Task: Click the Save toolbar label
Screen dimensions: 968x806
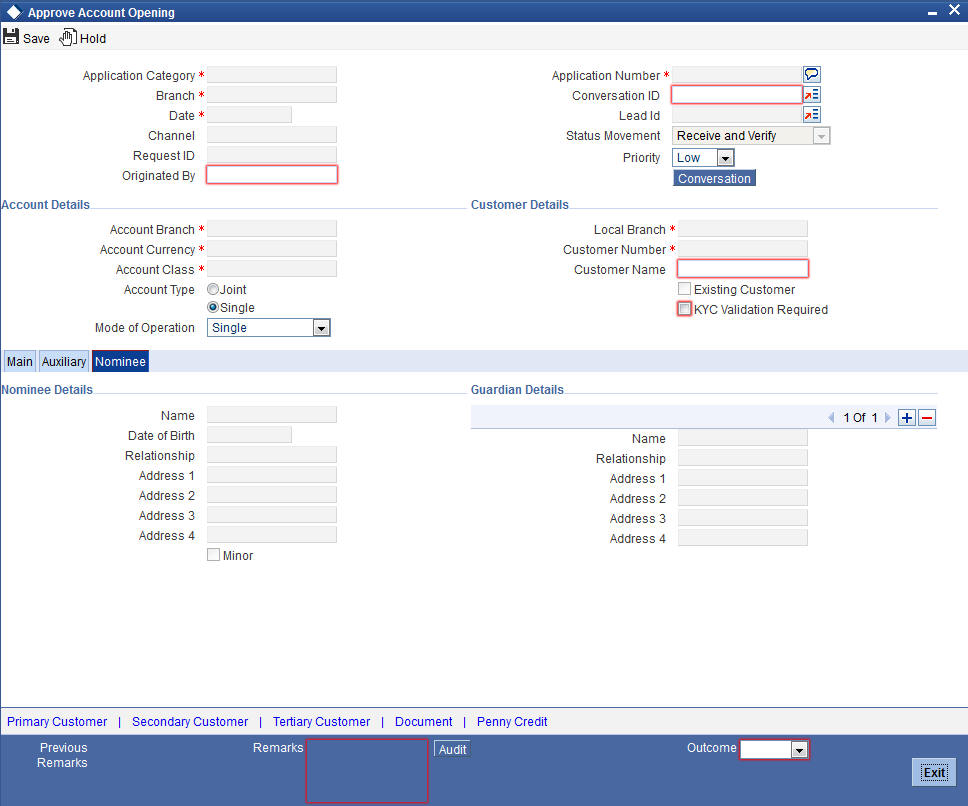Action: pos(36,38)
